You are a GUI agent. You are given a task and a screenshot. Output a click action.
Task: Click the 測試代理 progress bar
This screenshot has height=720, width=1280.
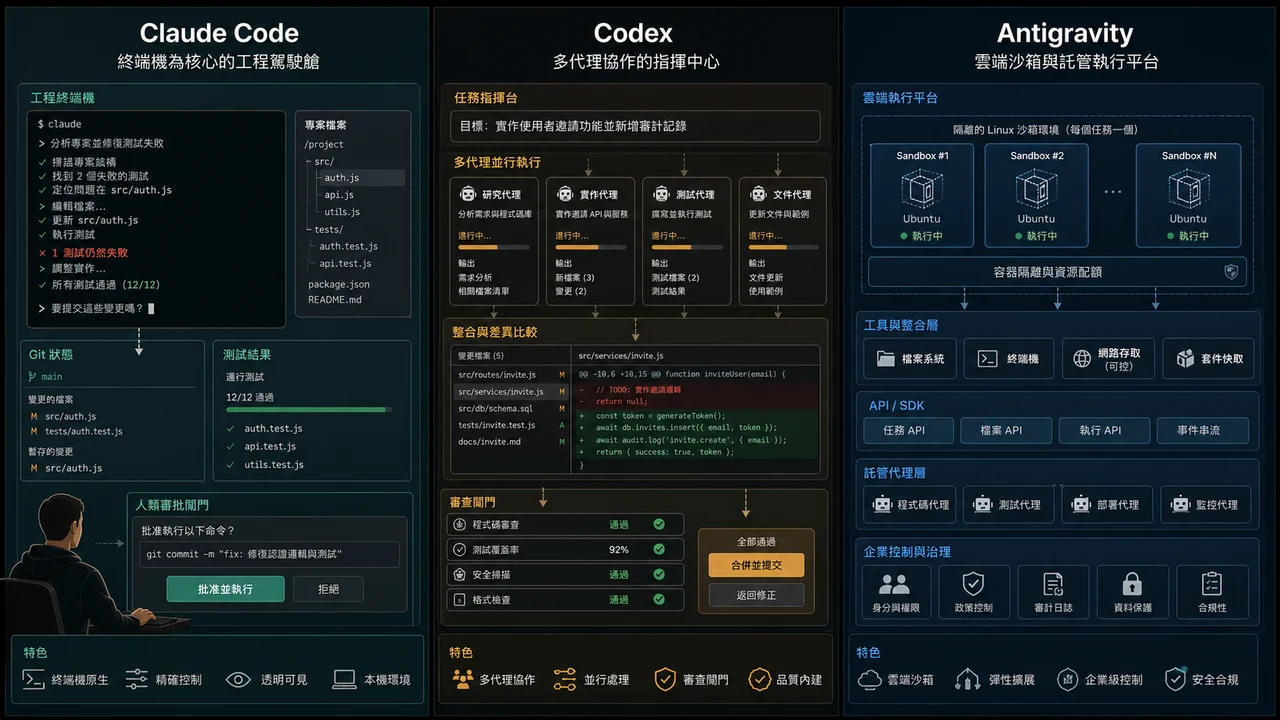click(687, 246)
